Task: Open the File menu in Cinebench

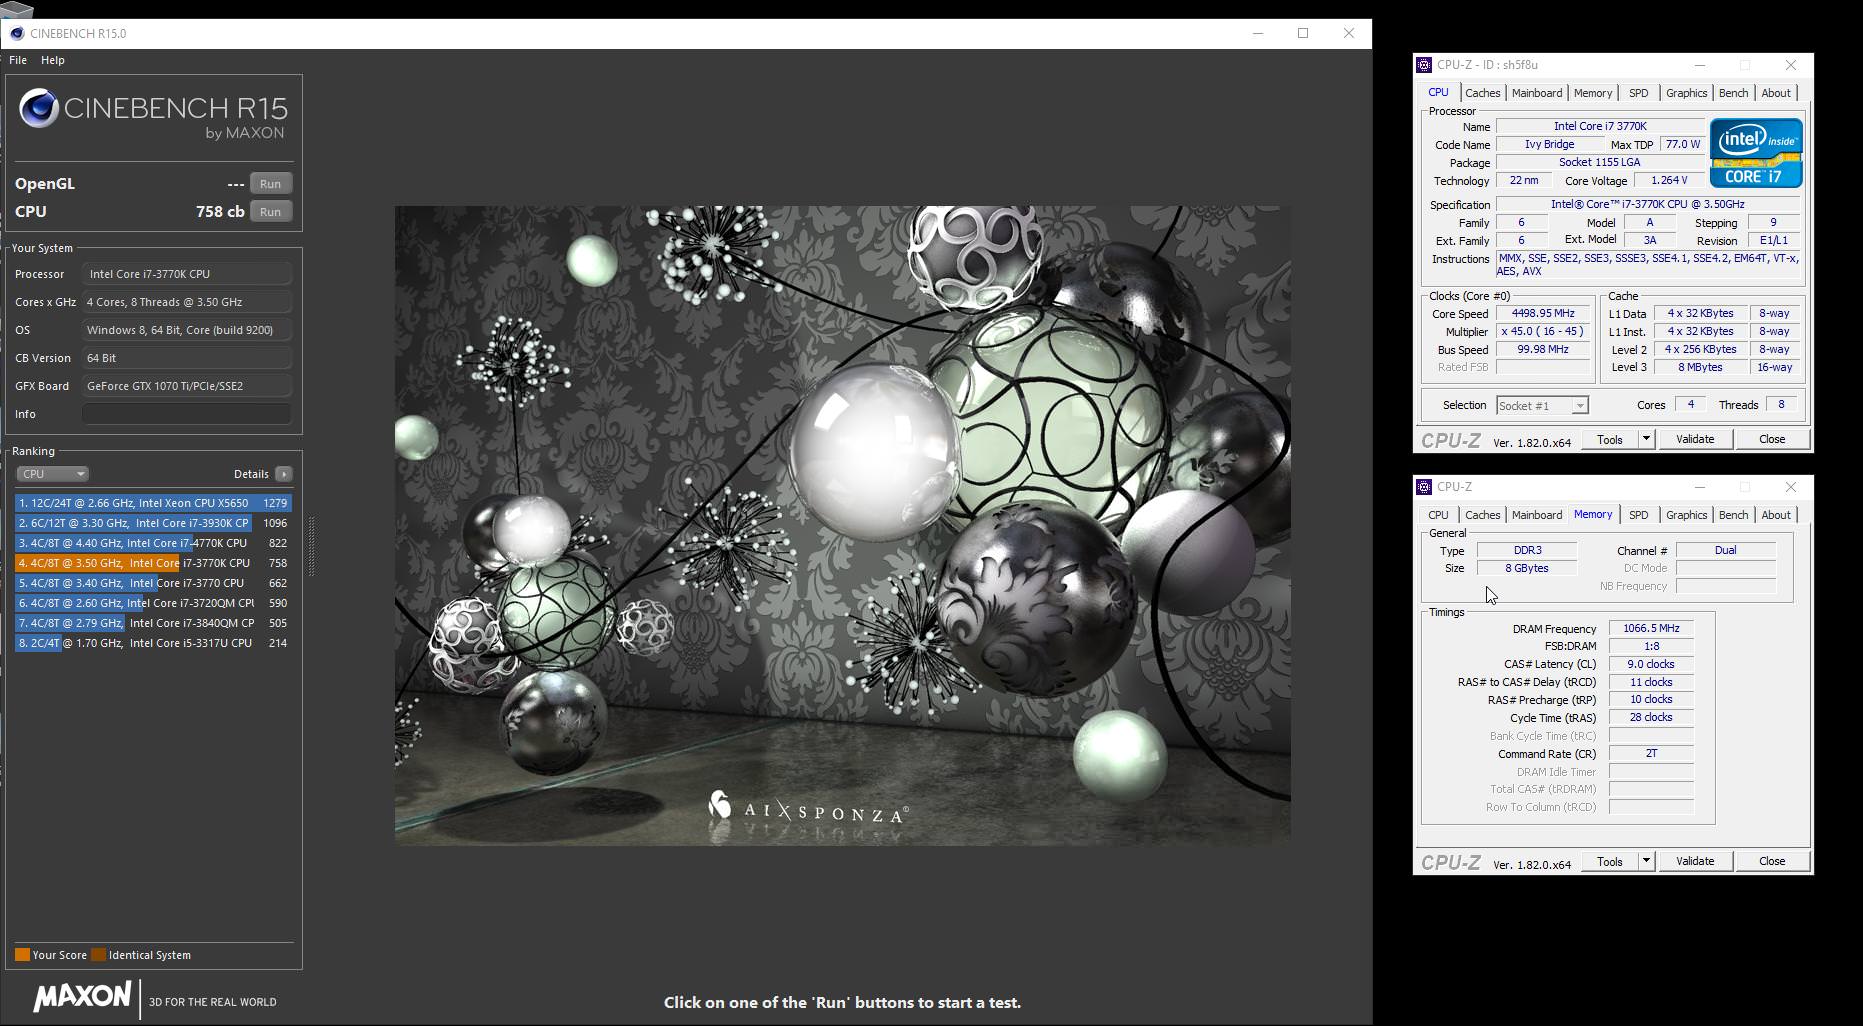Action: tap(18, 60)
